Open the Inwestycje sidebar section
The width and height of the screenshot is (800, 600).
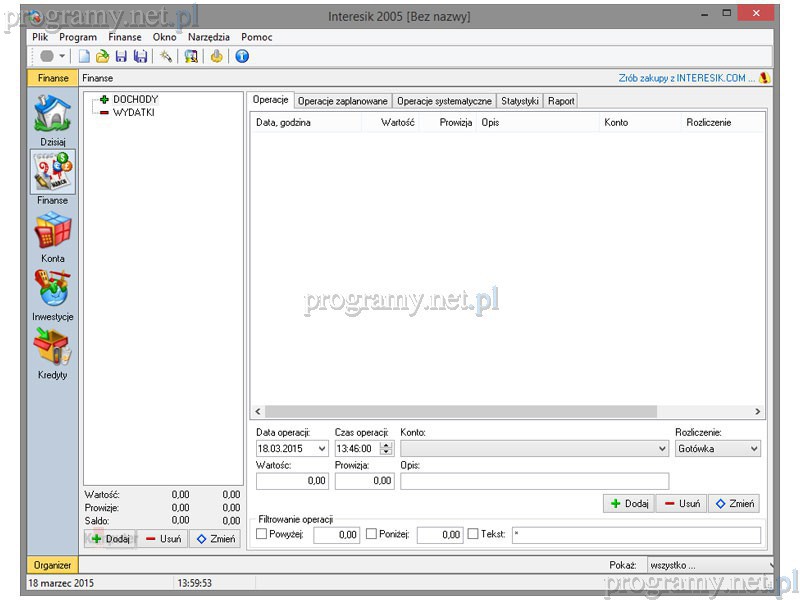tap(52, 289)
